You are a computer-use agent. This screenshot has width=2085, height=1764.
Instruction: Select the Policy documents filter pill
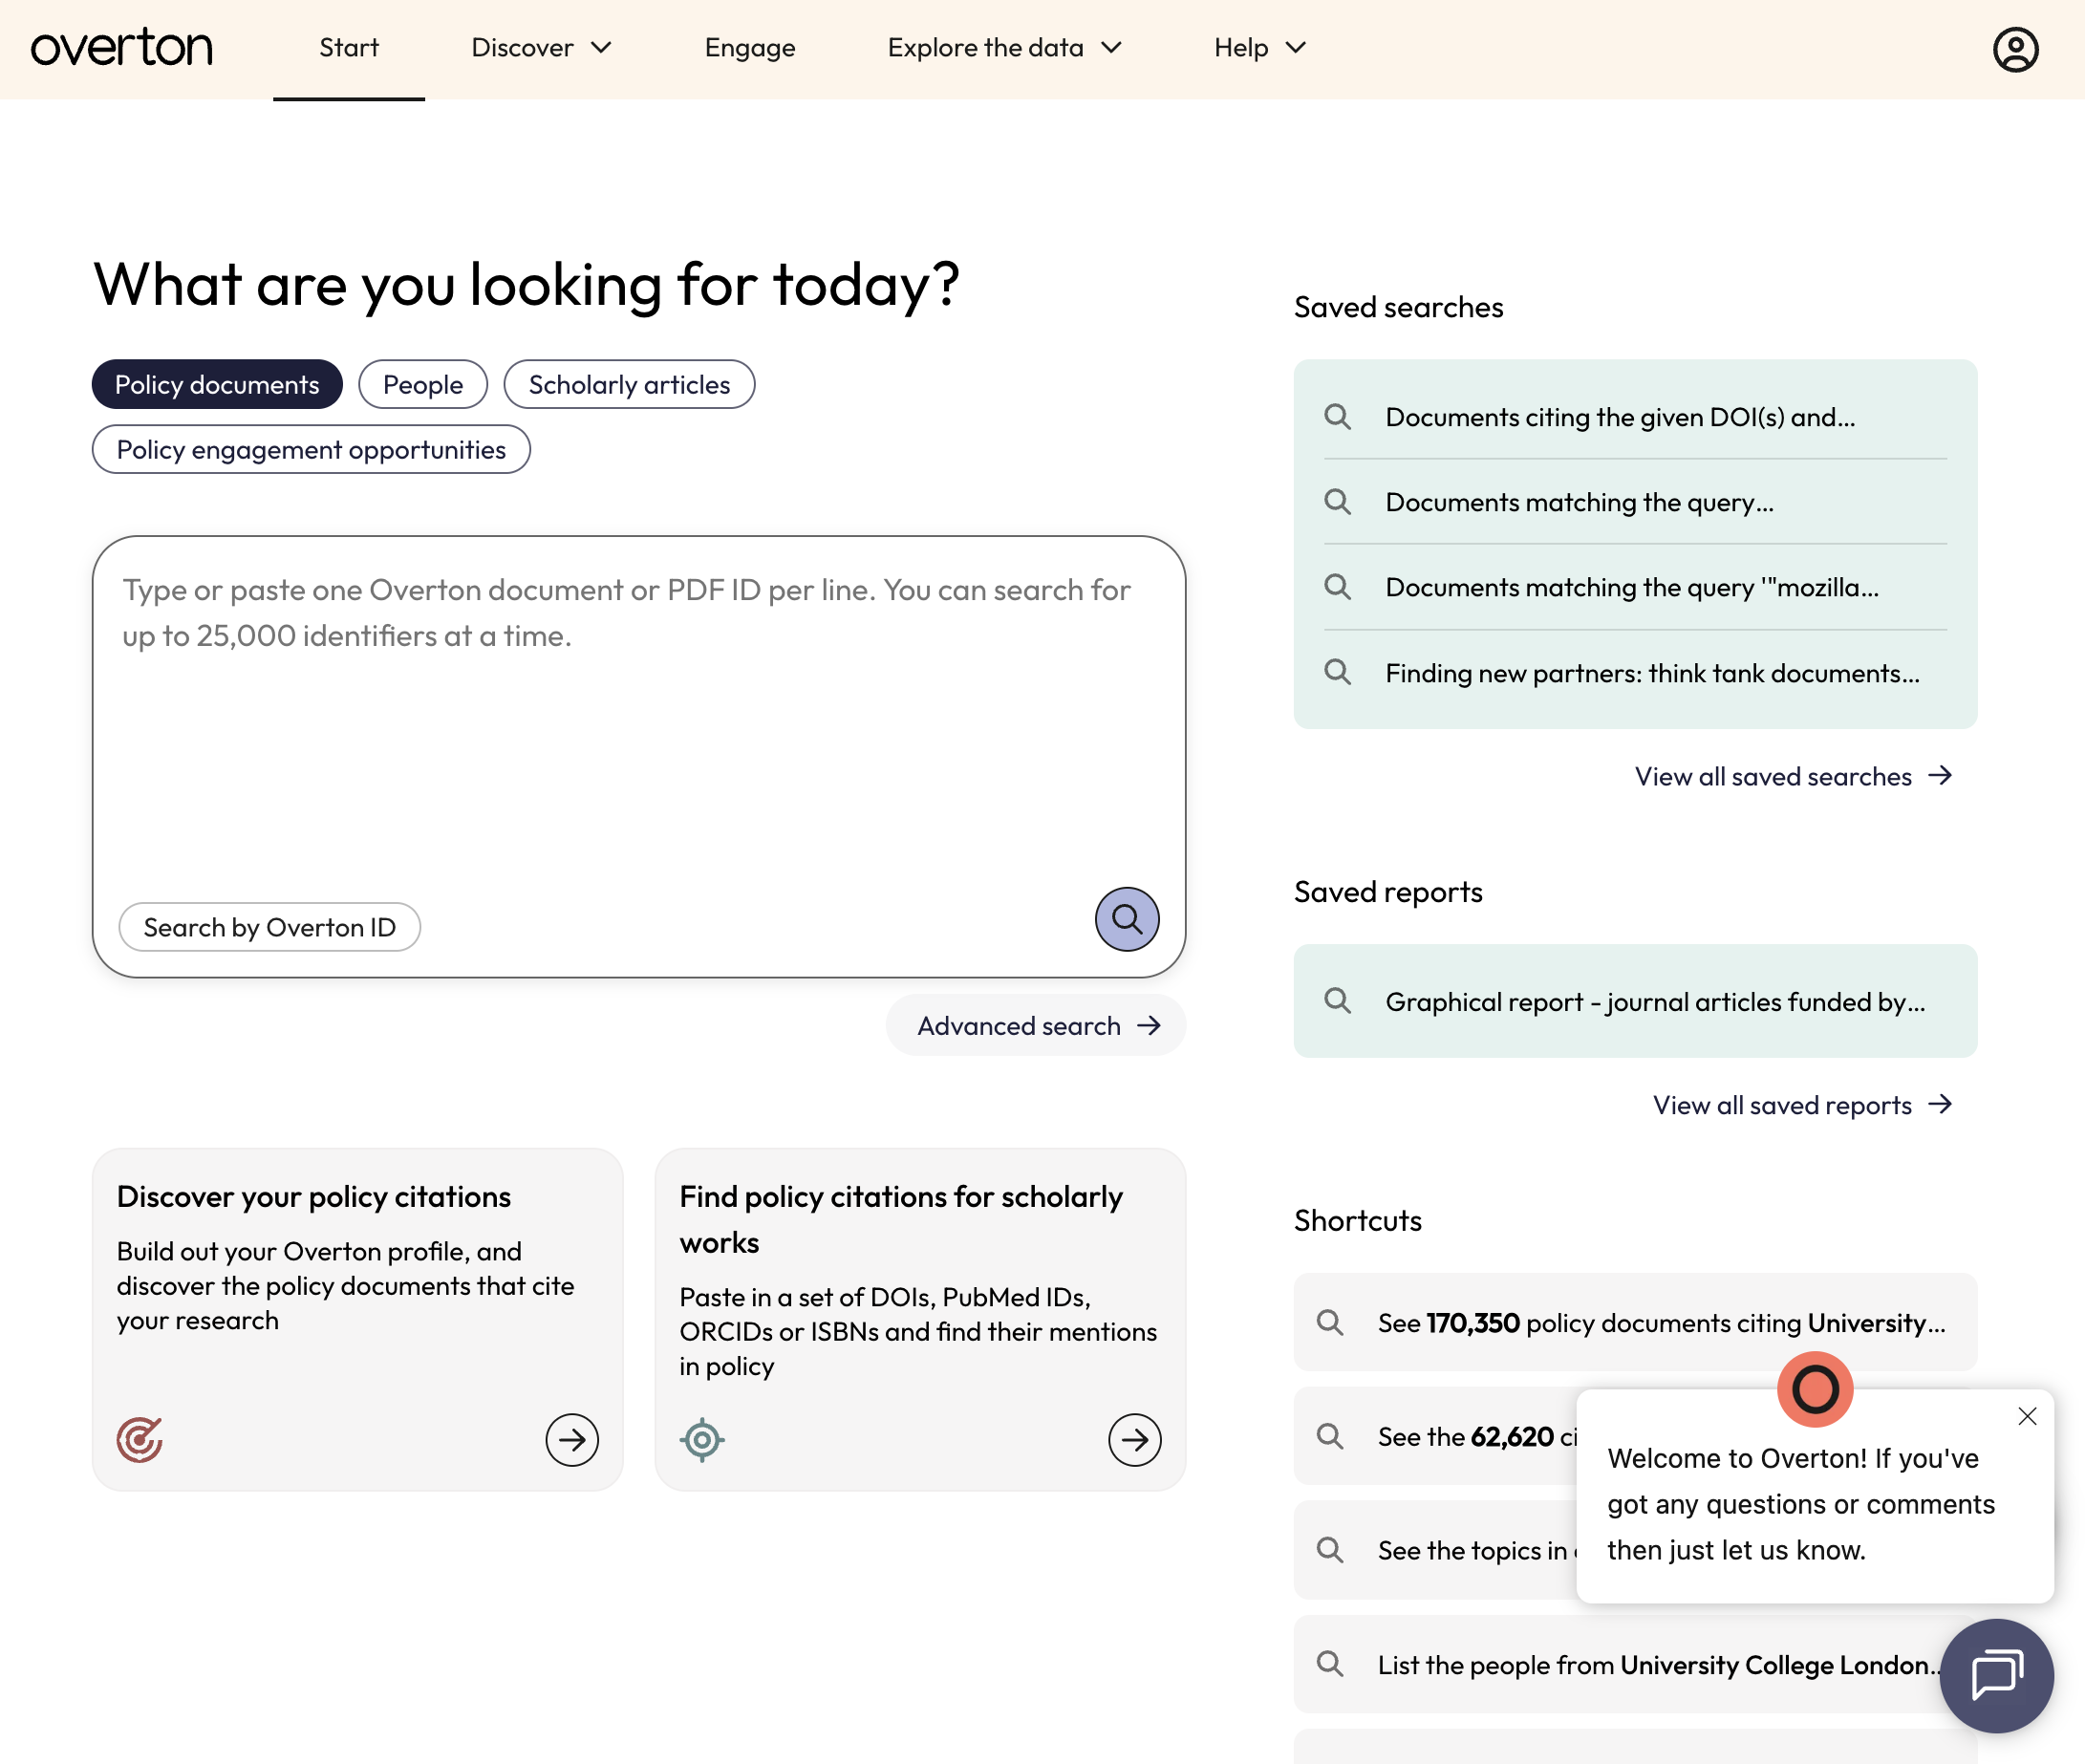click(217, 384)
